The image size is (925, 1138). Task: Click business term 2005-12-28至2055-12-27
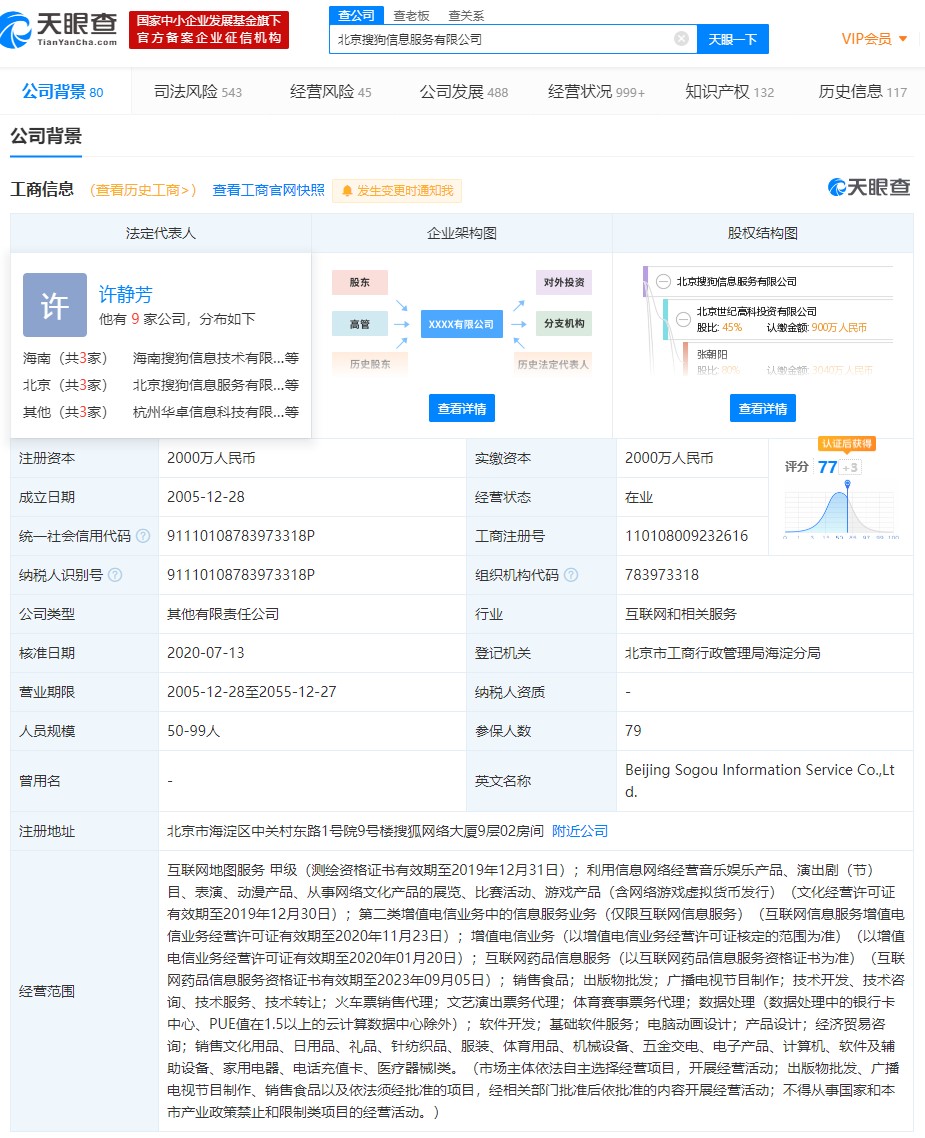[252, 692]
